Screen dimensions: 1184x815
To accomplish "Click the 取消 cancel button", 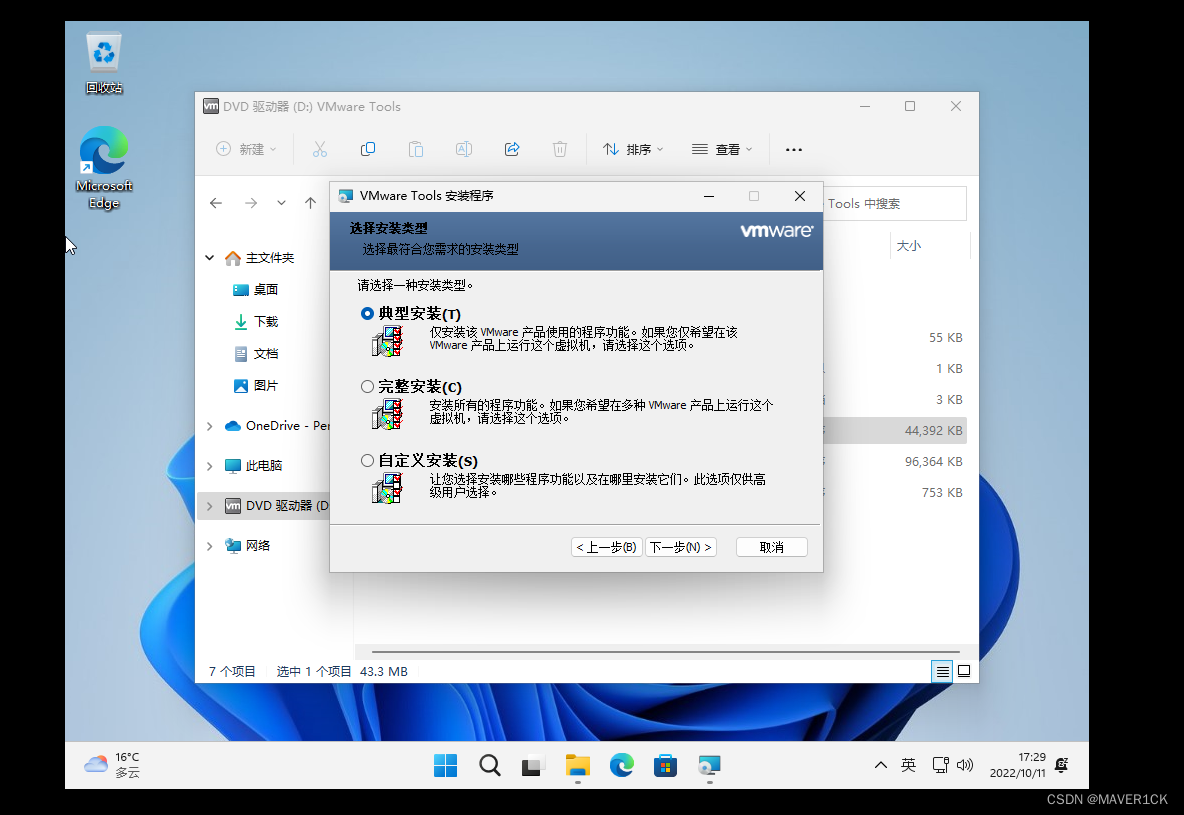I will (772, 547).
